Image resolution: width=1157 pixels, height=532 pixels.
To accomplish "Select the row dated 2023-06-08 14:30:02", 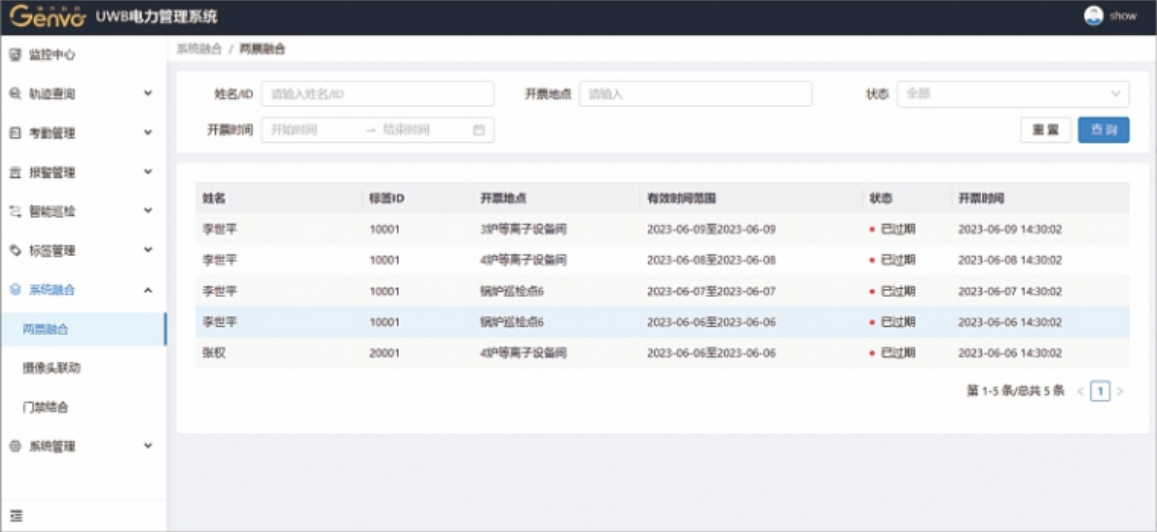I will [x=662, y=260].
